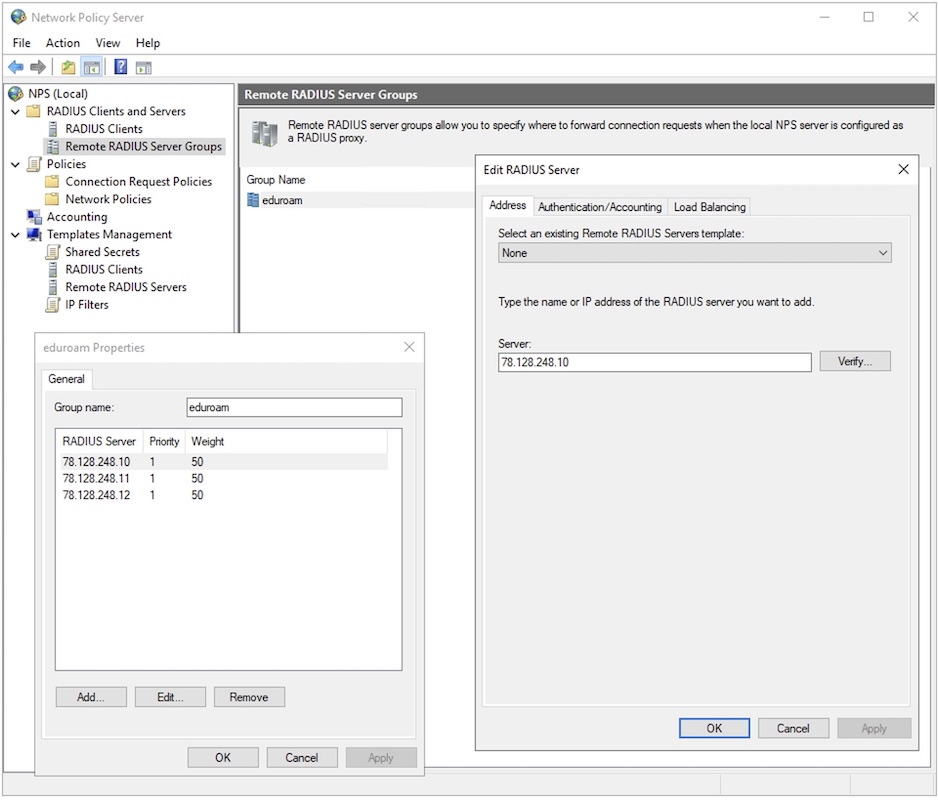Click the IP Filters icon
This screenshot has height=800, width=938.
53,305
